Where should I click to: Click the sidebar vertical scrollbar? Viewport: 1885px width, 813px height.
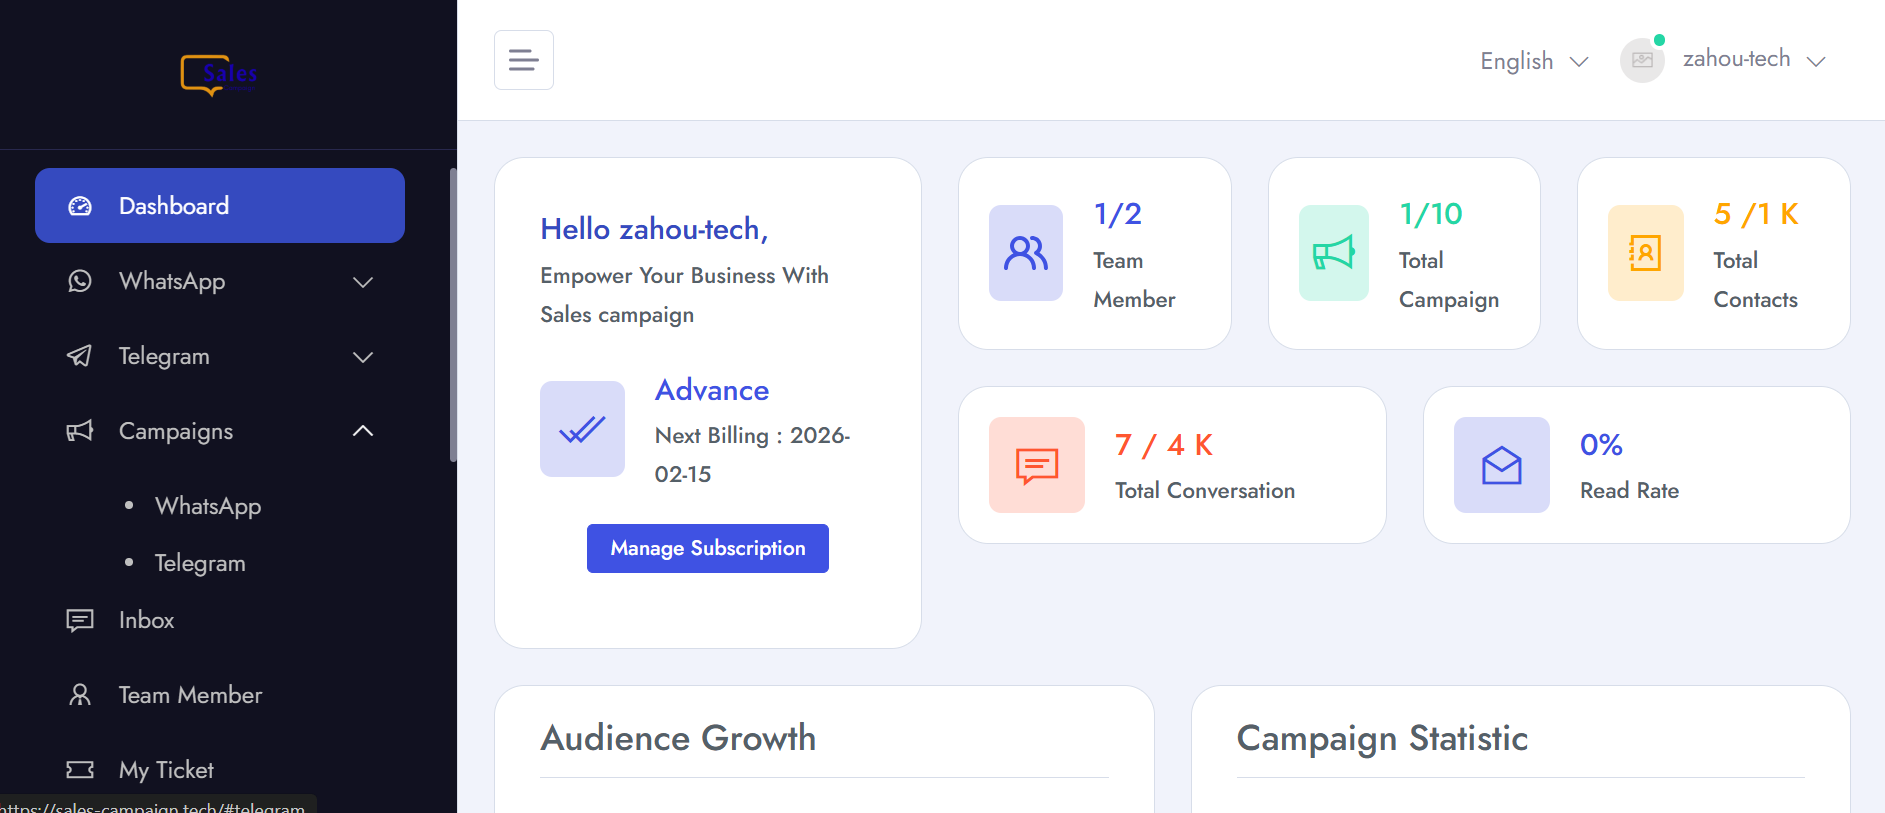pos(453,315)
